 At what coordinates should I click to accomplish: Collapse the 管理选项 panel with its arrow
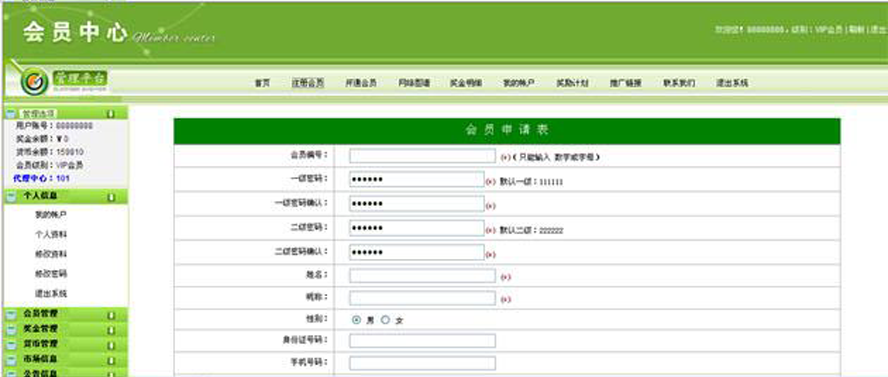pos(111,114)
